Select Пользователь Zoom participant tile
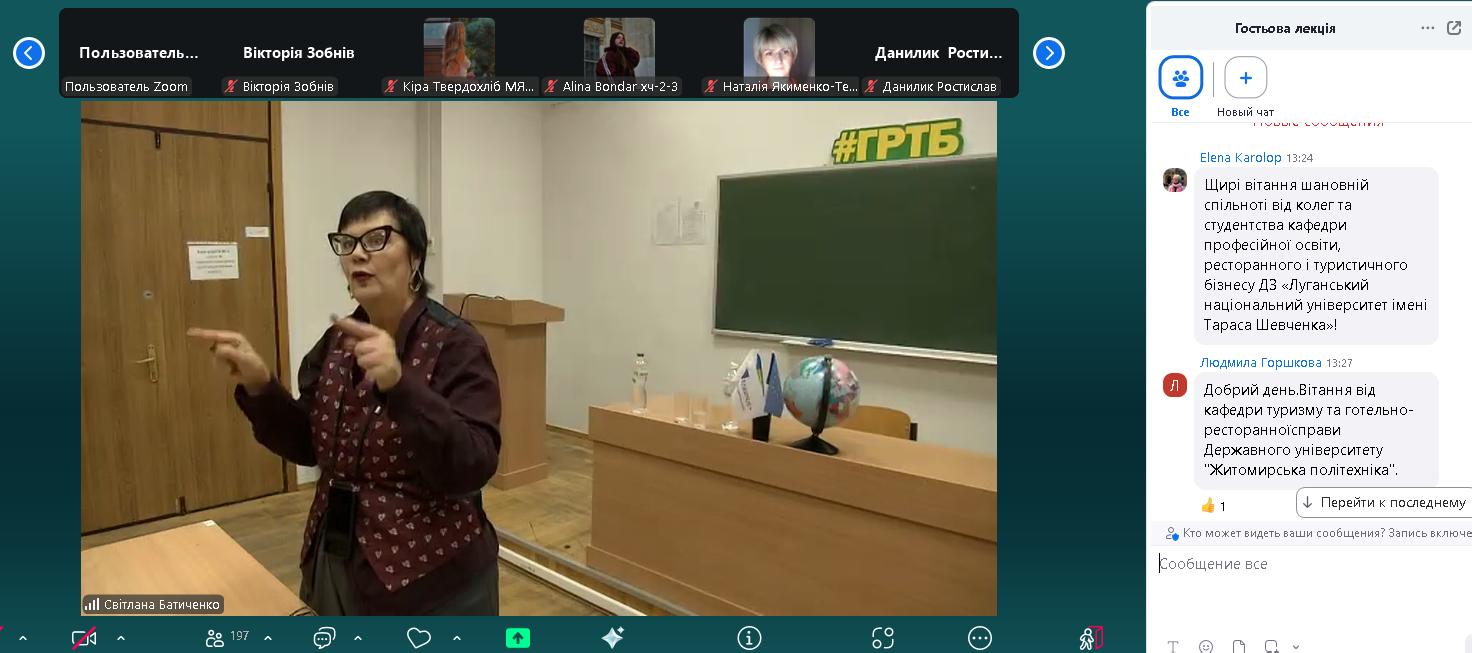Viewport: 1472px width, 653px height. (139, 53)
